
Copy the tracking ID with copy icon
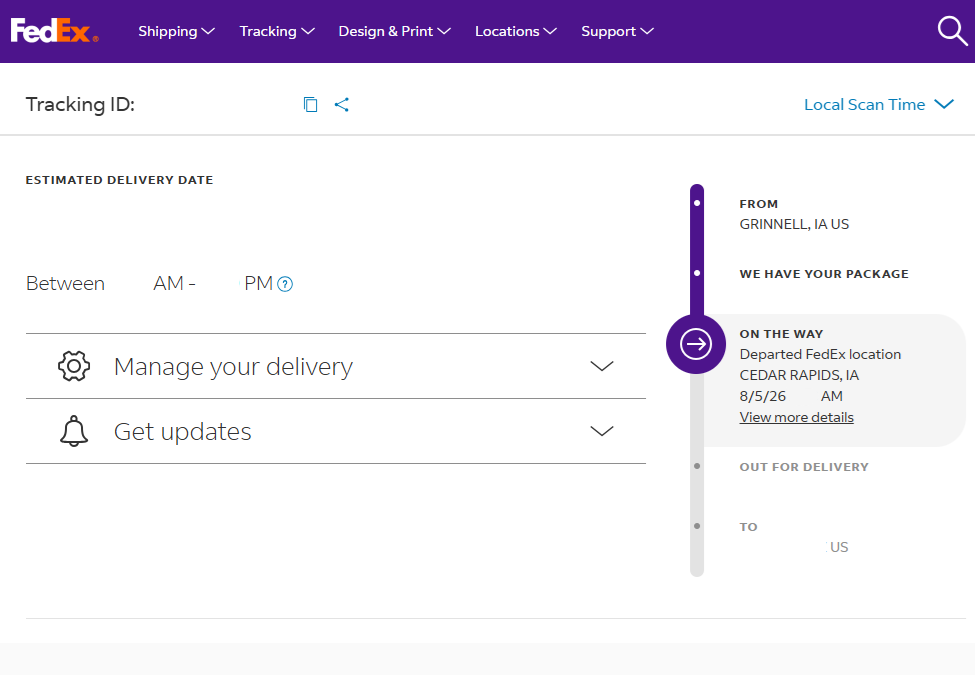[310, 104]
